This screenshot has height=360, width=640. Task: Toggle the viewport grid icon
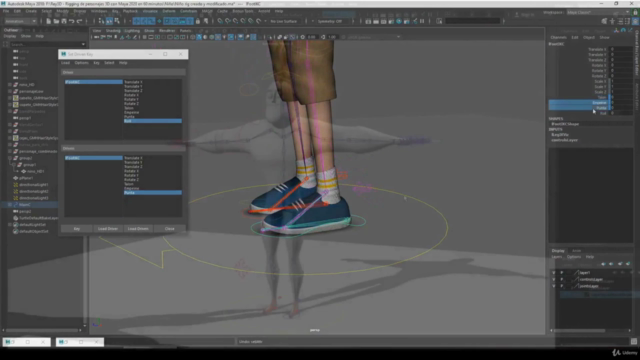tap(144, 37)
